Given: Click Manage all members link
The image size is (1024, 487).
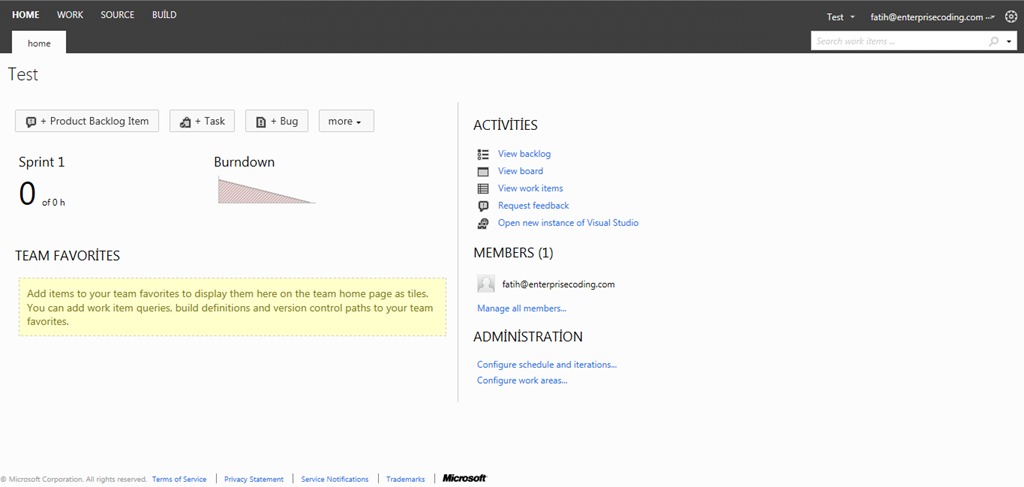Looking at the screenshot, I should pyautogui.click(x=522, y=308).
